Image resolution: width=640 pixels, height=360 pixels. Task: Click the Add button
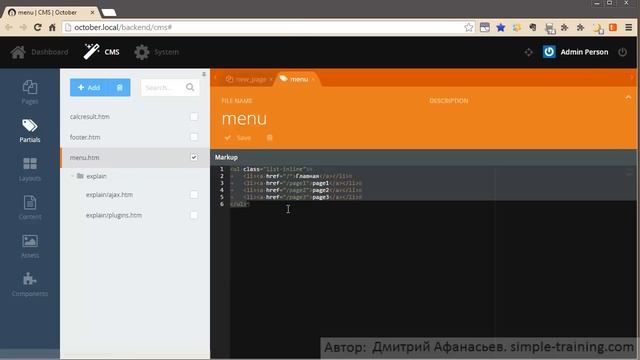[89, 88]
